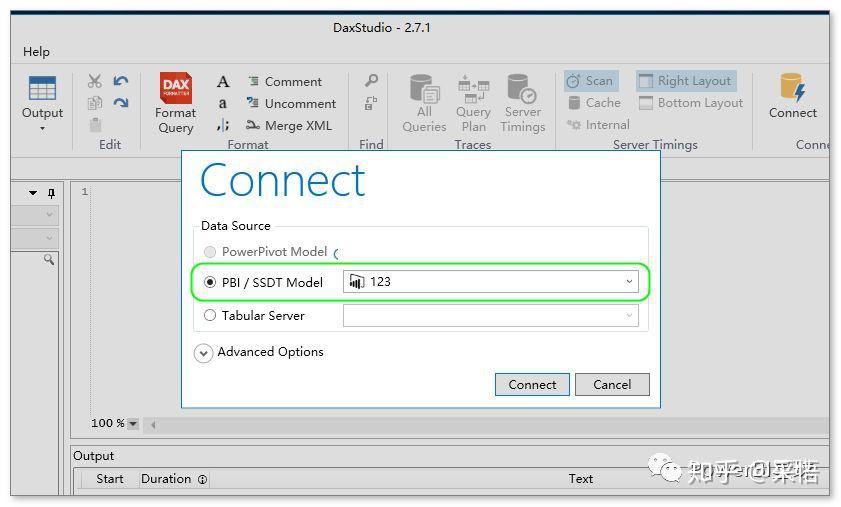Open the Output panel tab
841x507 pixels.
[93, 456]
